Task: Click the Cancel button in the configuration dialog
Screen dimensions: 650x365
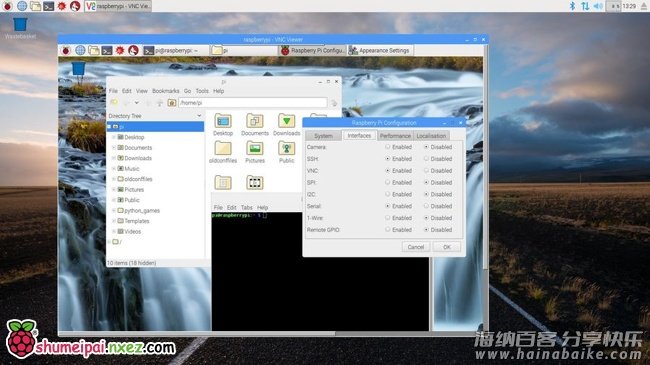Action: tap(415, 247)
